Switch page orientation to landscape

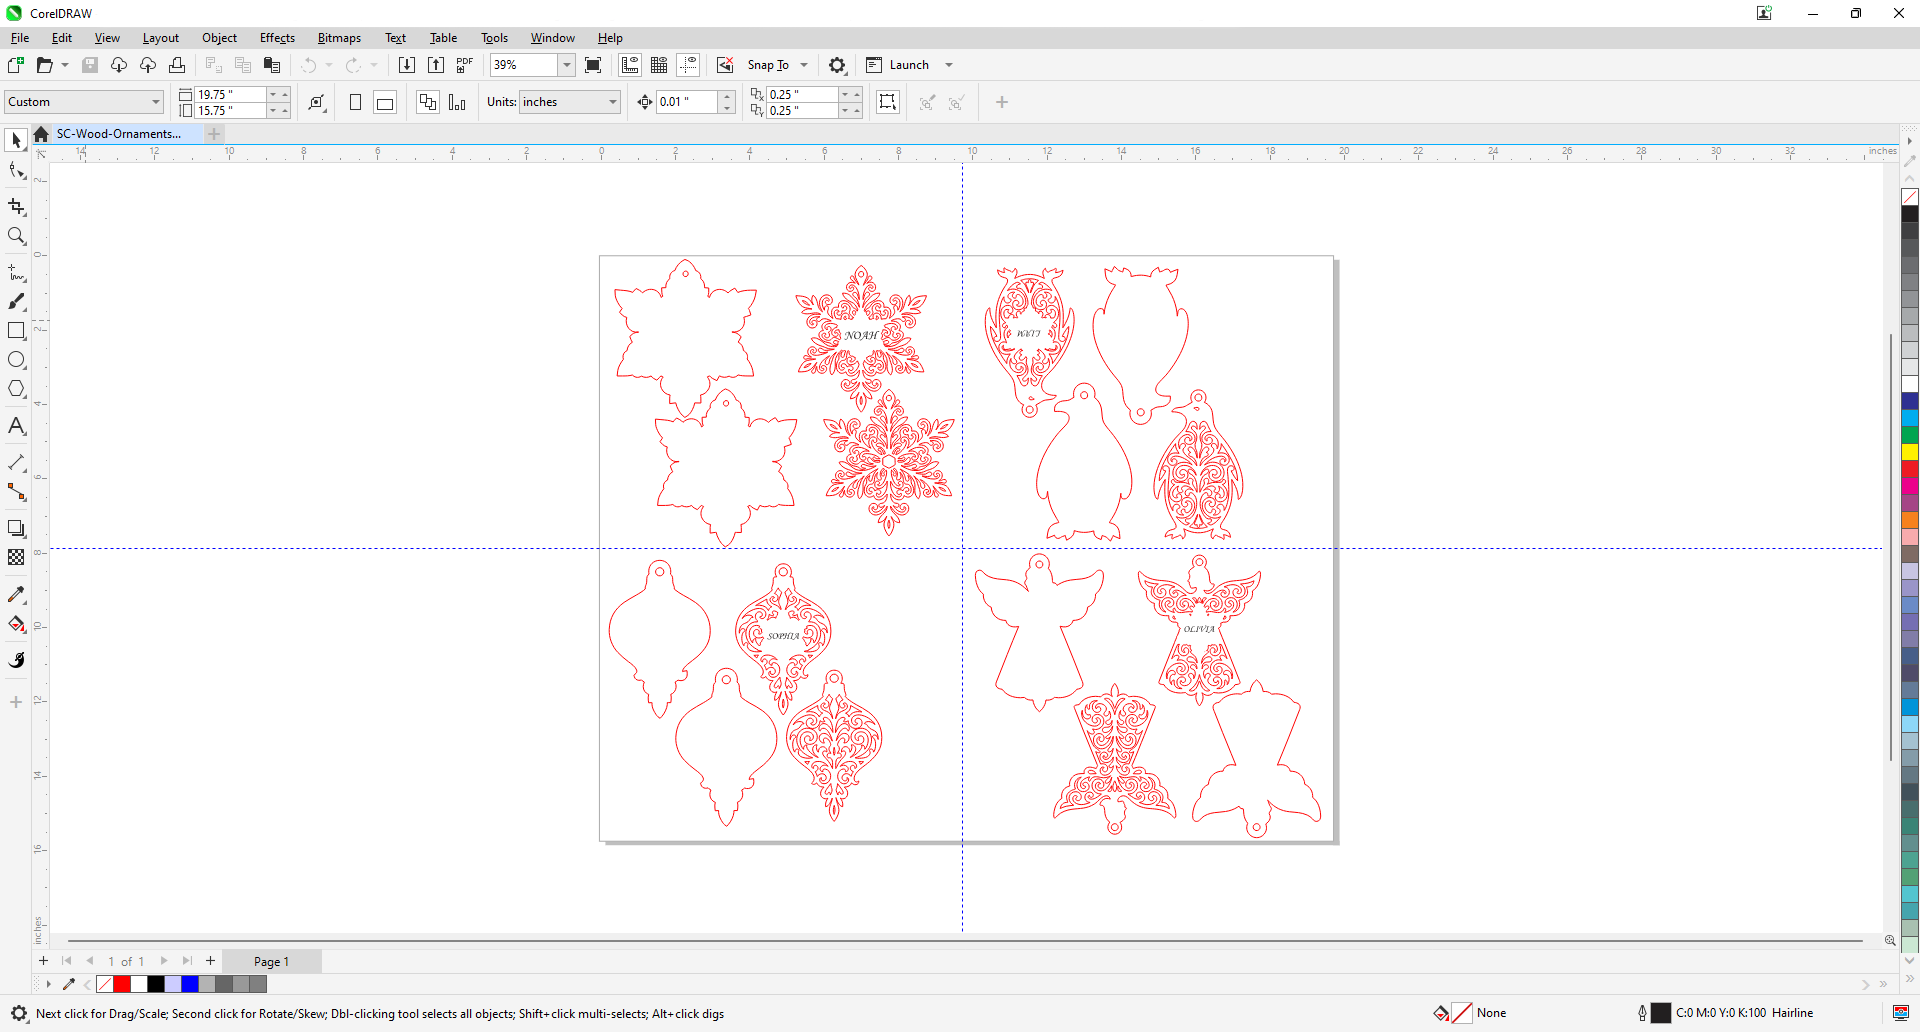click(385, 102)
